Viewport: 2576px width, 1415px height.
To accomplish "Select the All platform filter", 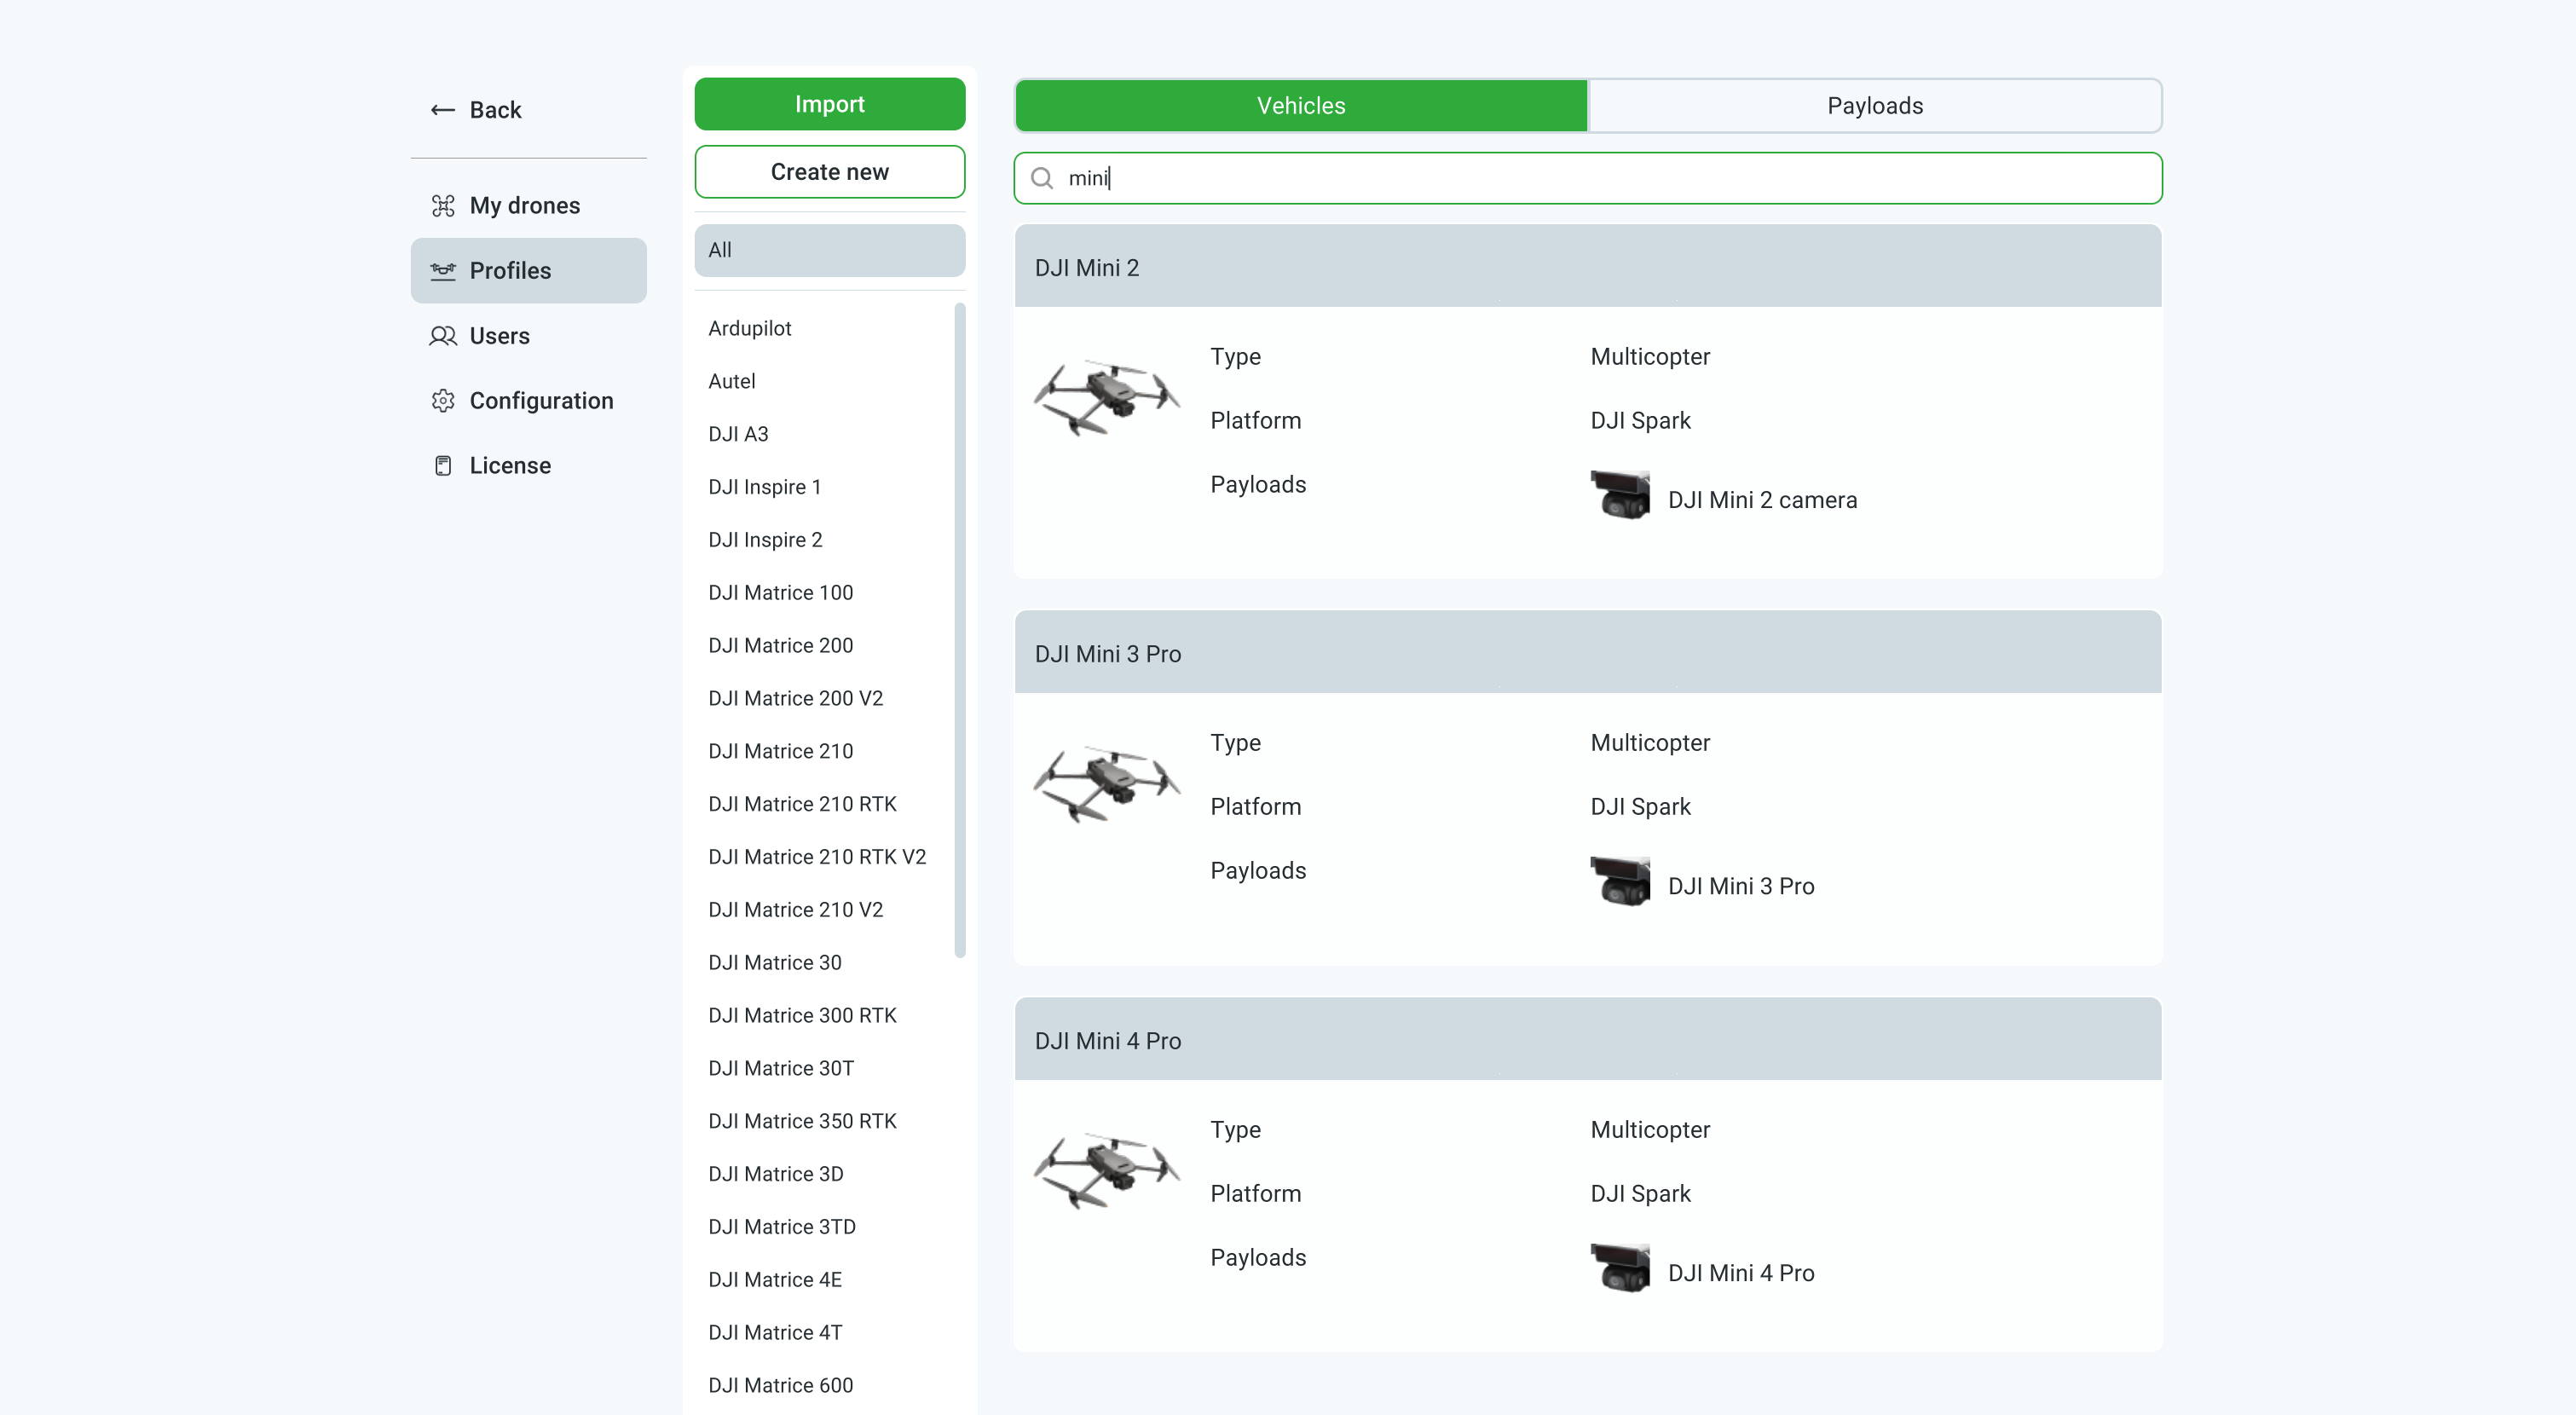I will coord(829,250).
